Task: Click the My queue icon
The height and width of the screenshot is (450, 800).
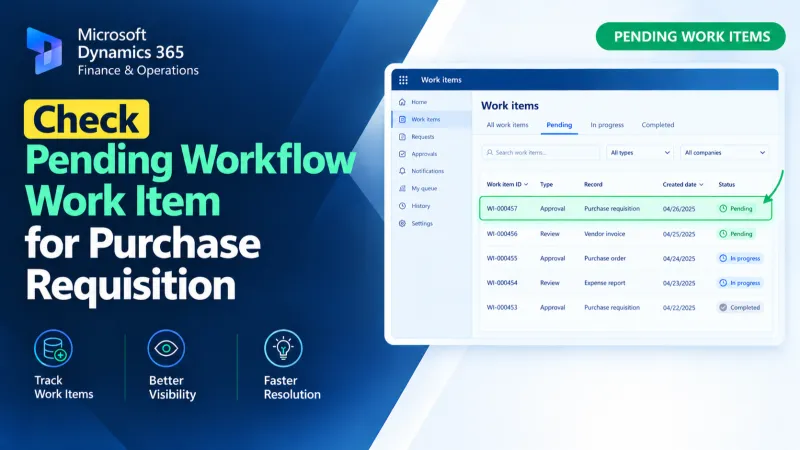Action: click(x=402, y=188)
